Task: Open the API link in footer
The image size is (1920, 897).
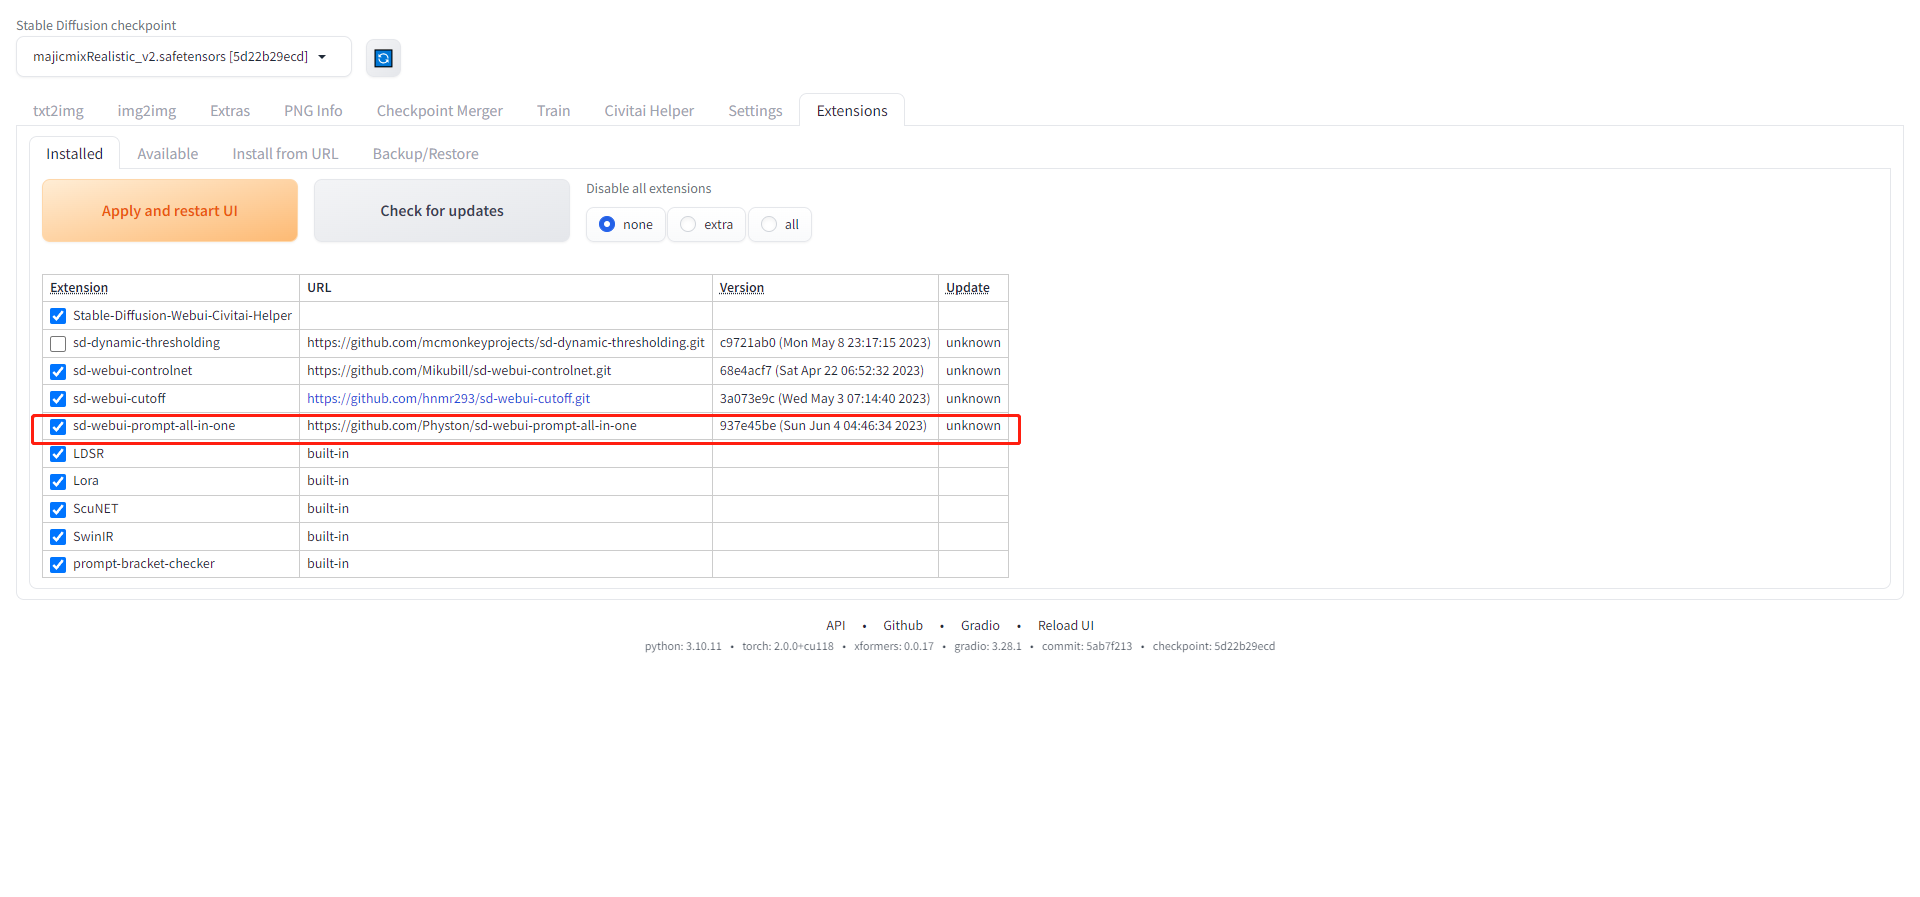Action: (835, 626)
